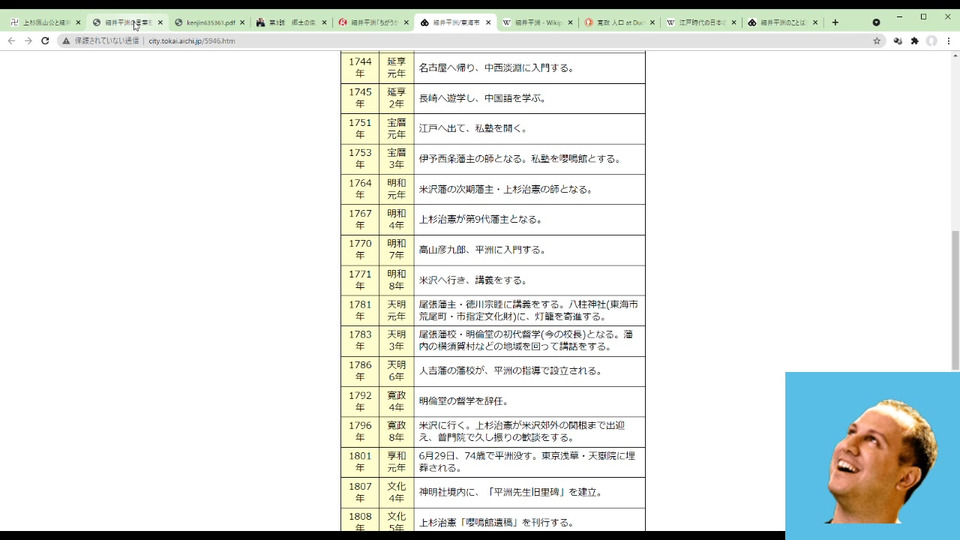
Task: Click the text 長崎へ遊学し、中国語を学ぶ。
Action: [x=482, y=98]
